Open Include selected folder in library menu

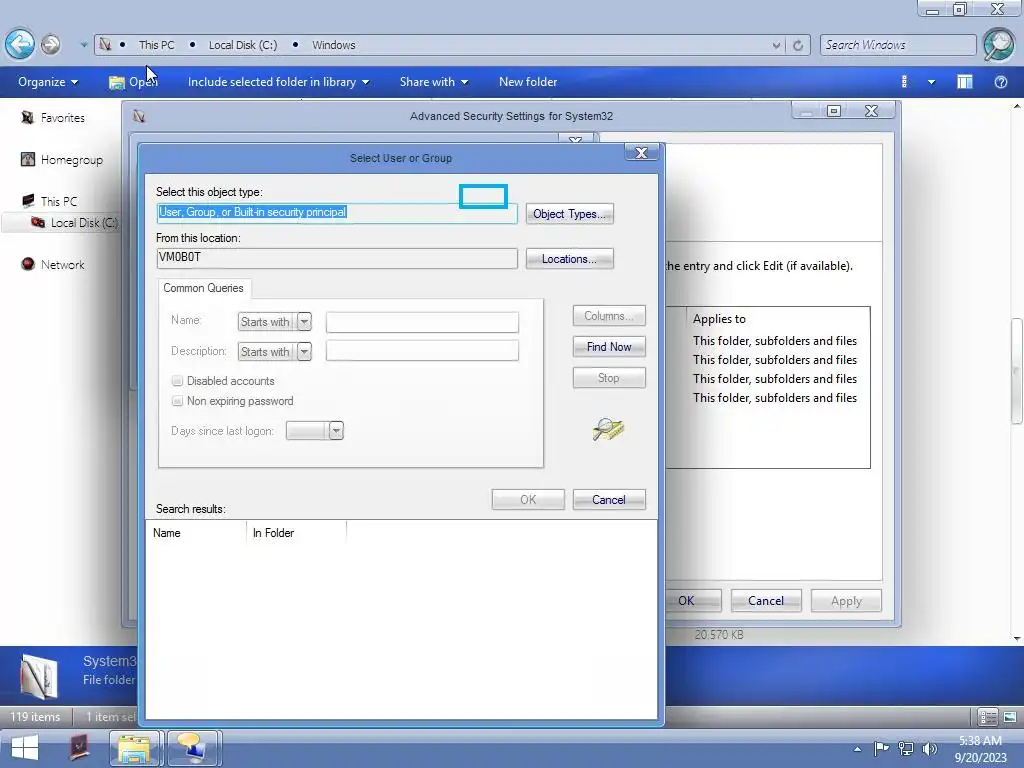pos(278,82)
